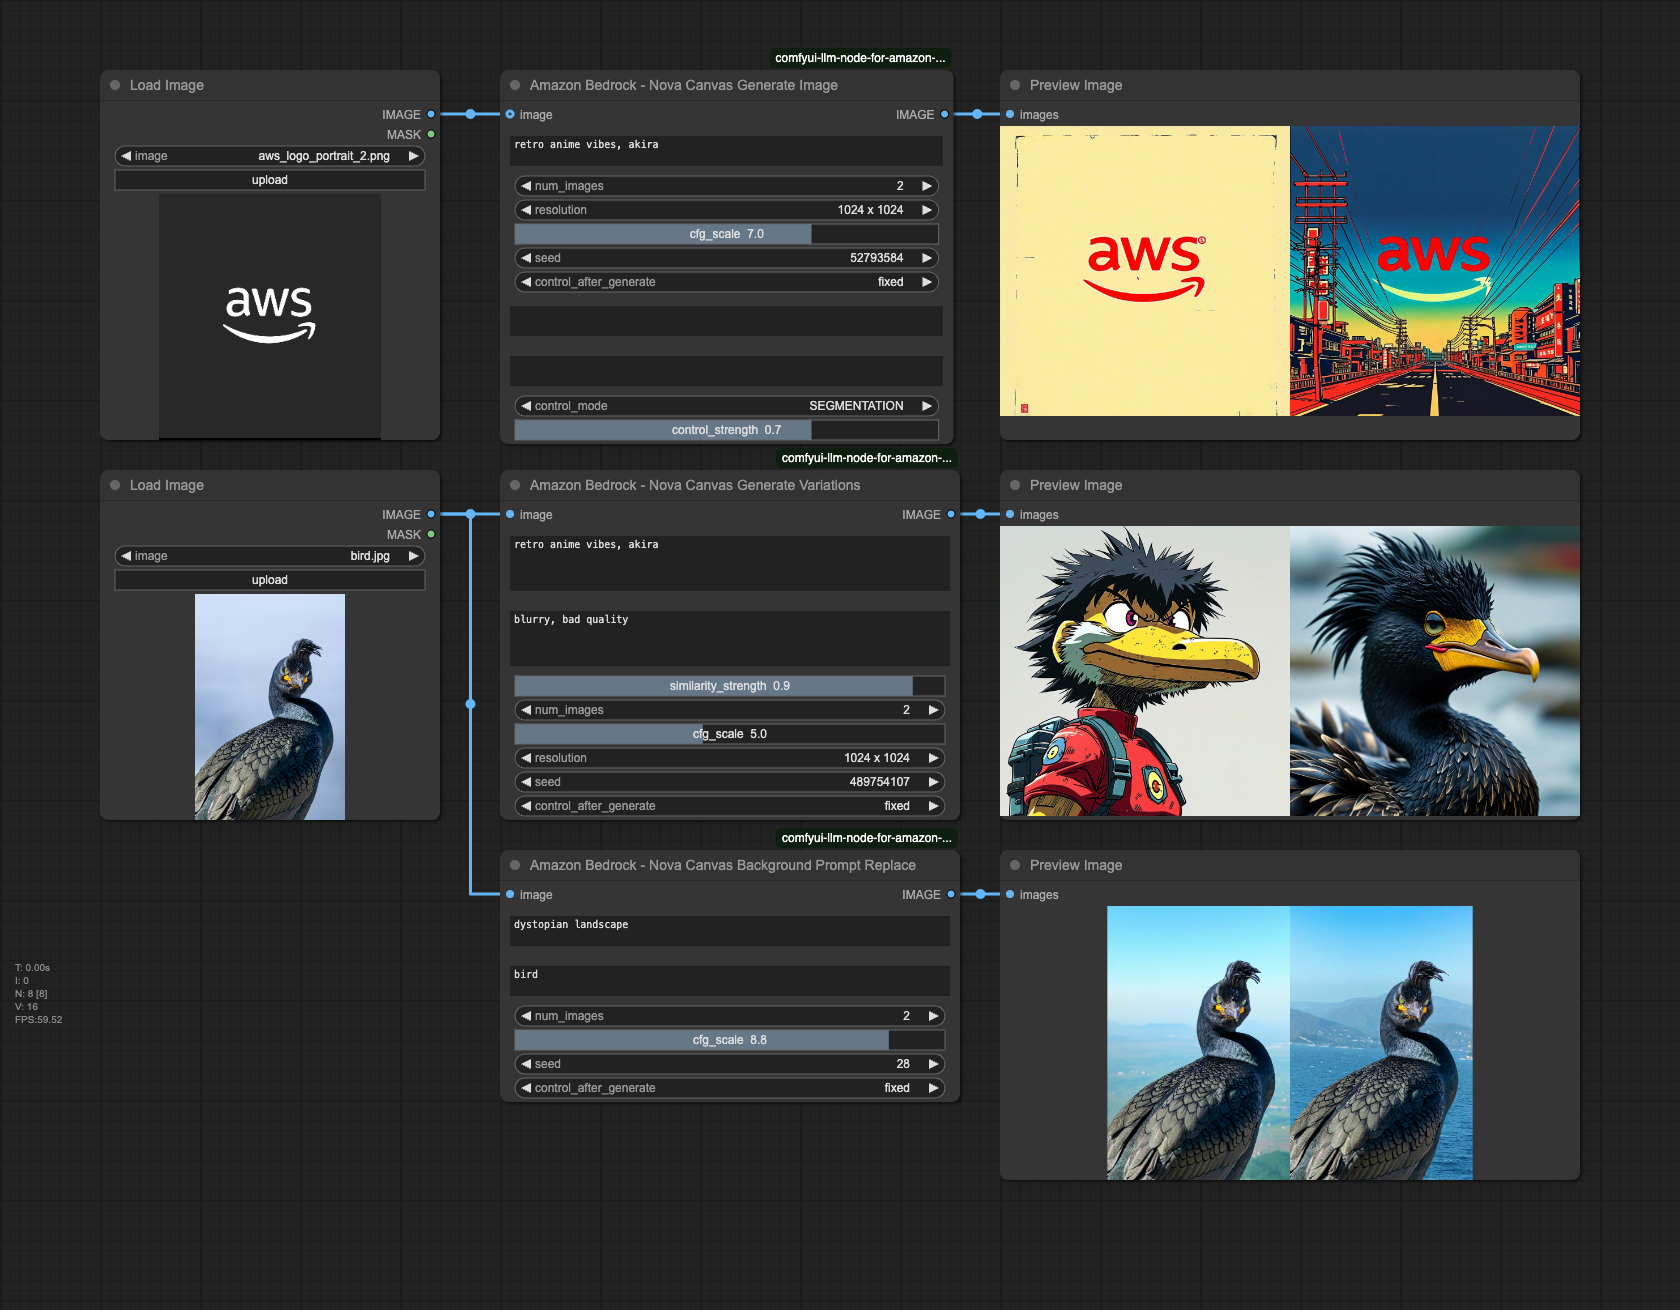Open resolution combo in Generate Variations node

[730, 758]
